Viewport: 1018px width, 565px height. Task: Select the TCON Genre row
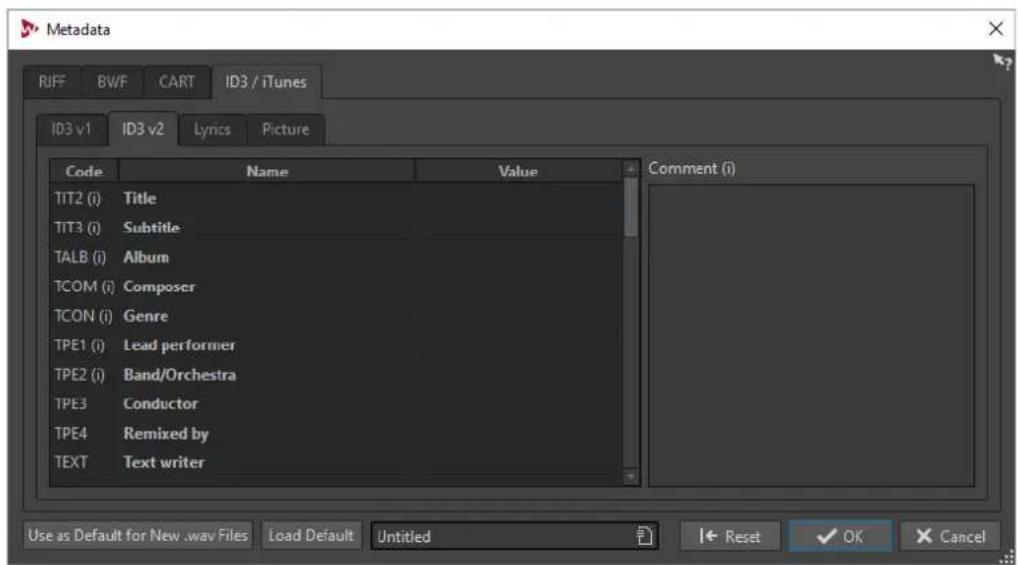click(x=336, y=316)
